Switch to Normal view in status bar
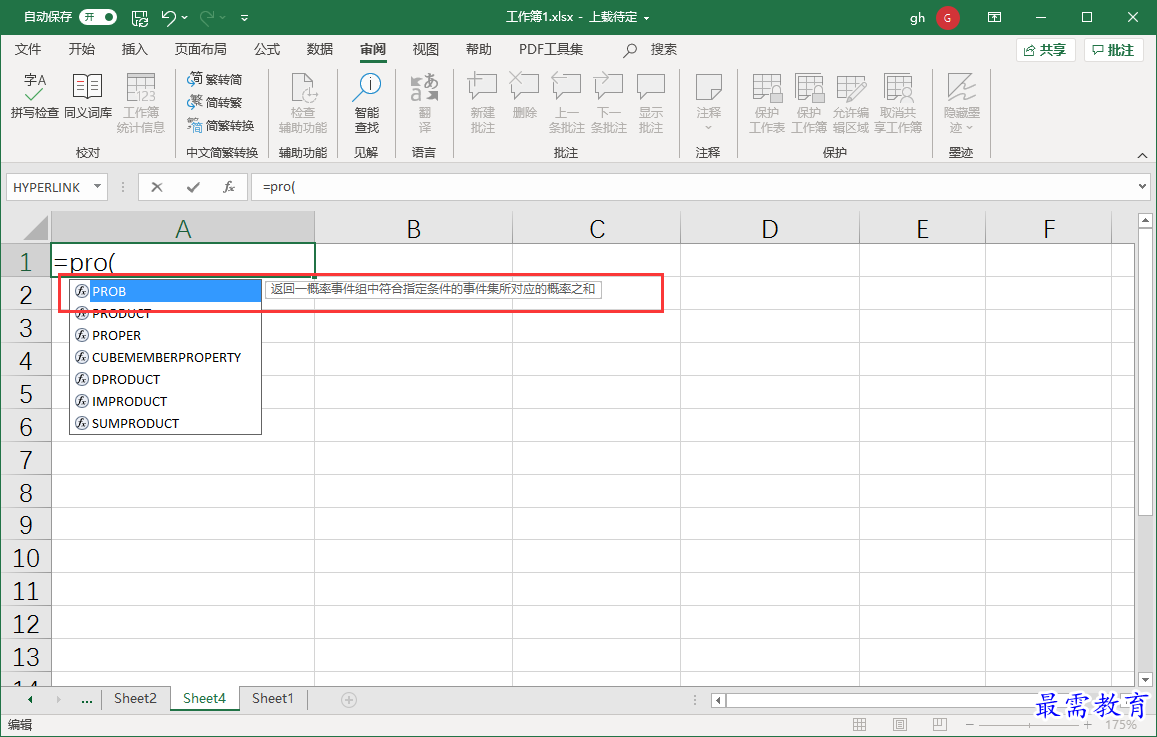The height and width of the screenshot is (737, 1157). [x=860, y=724]
